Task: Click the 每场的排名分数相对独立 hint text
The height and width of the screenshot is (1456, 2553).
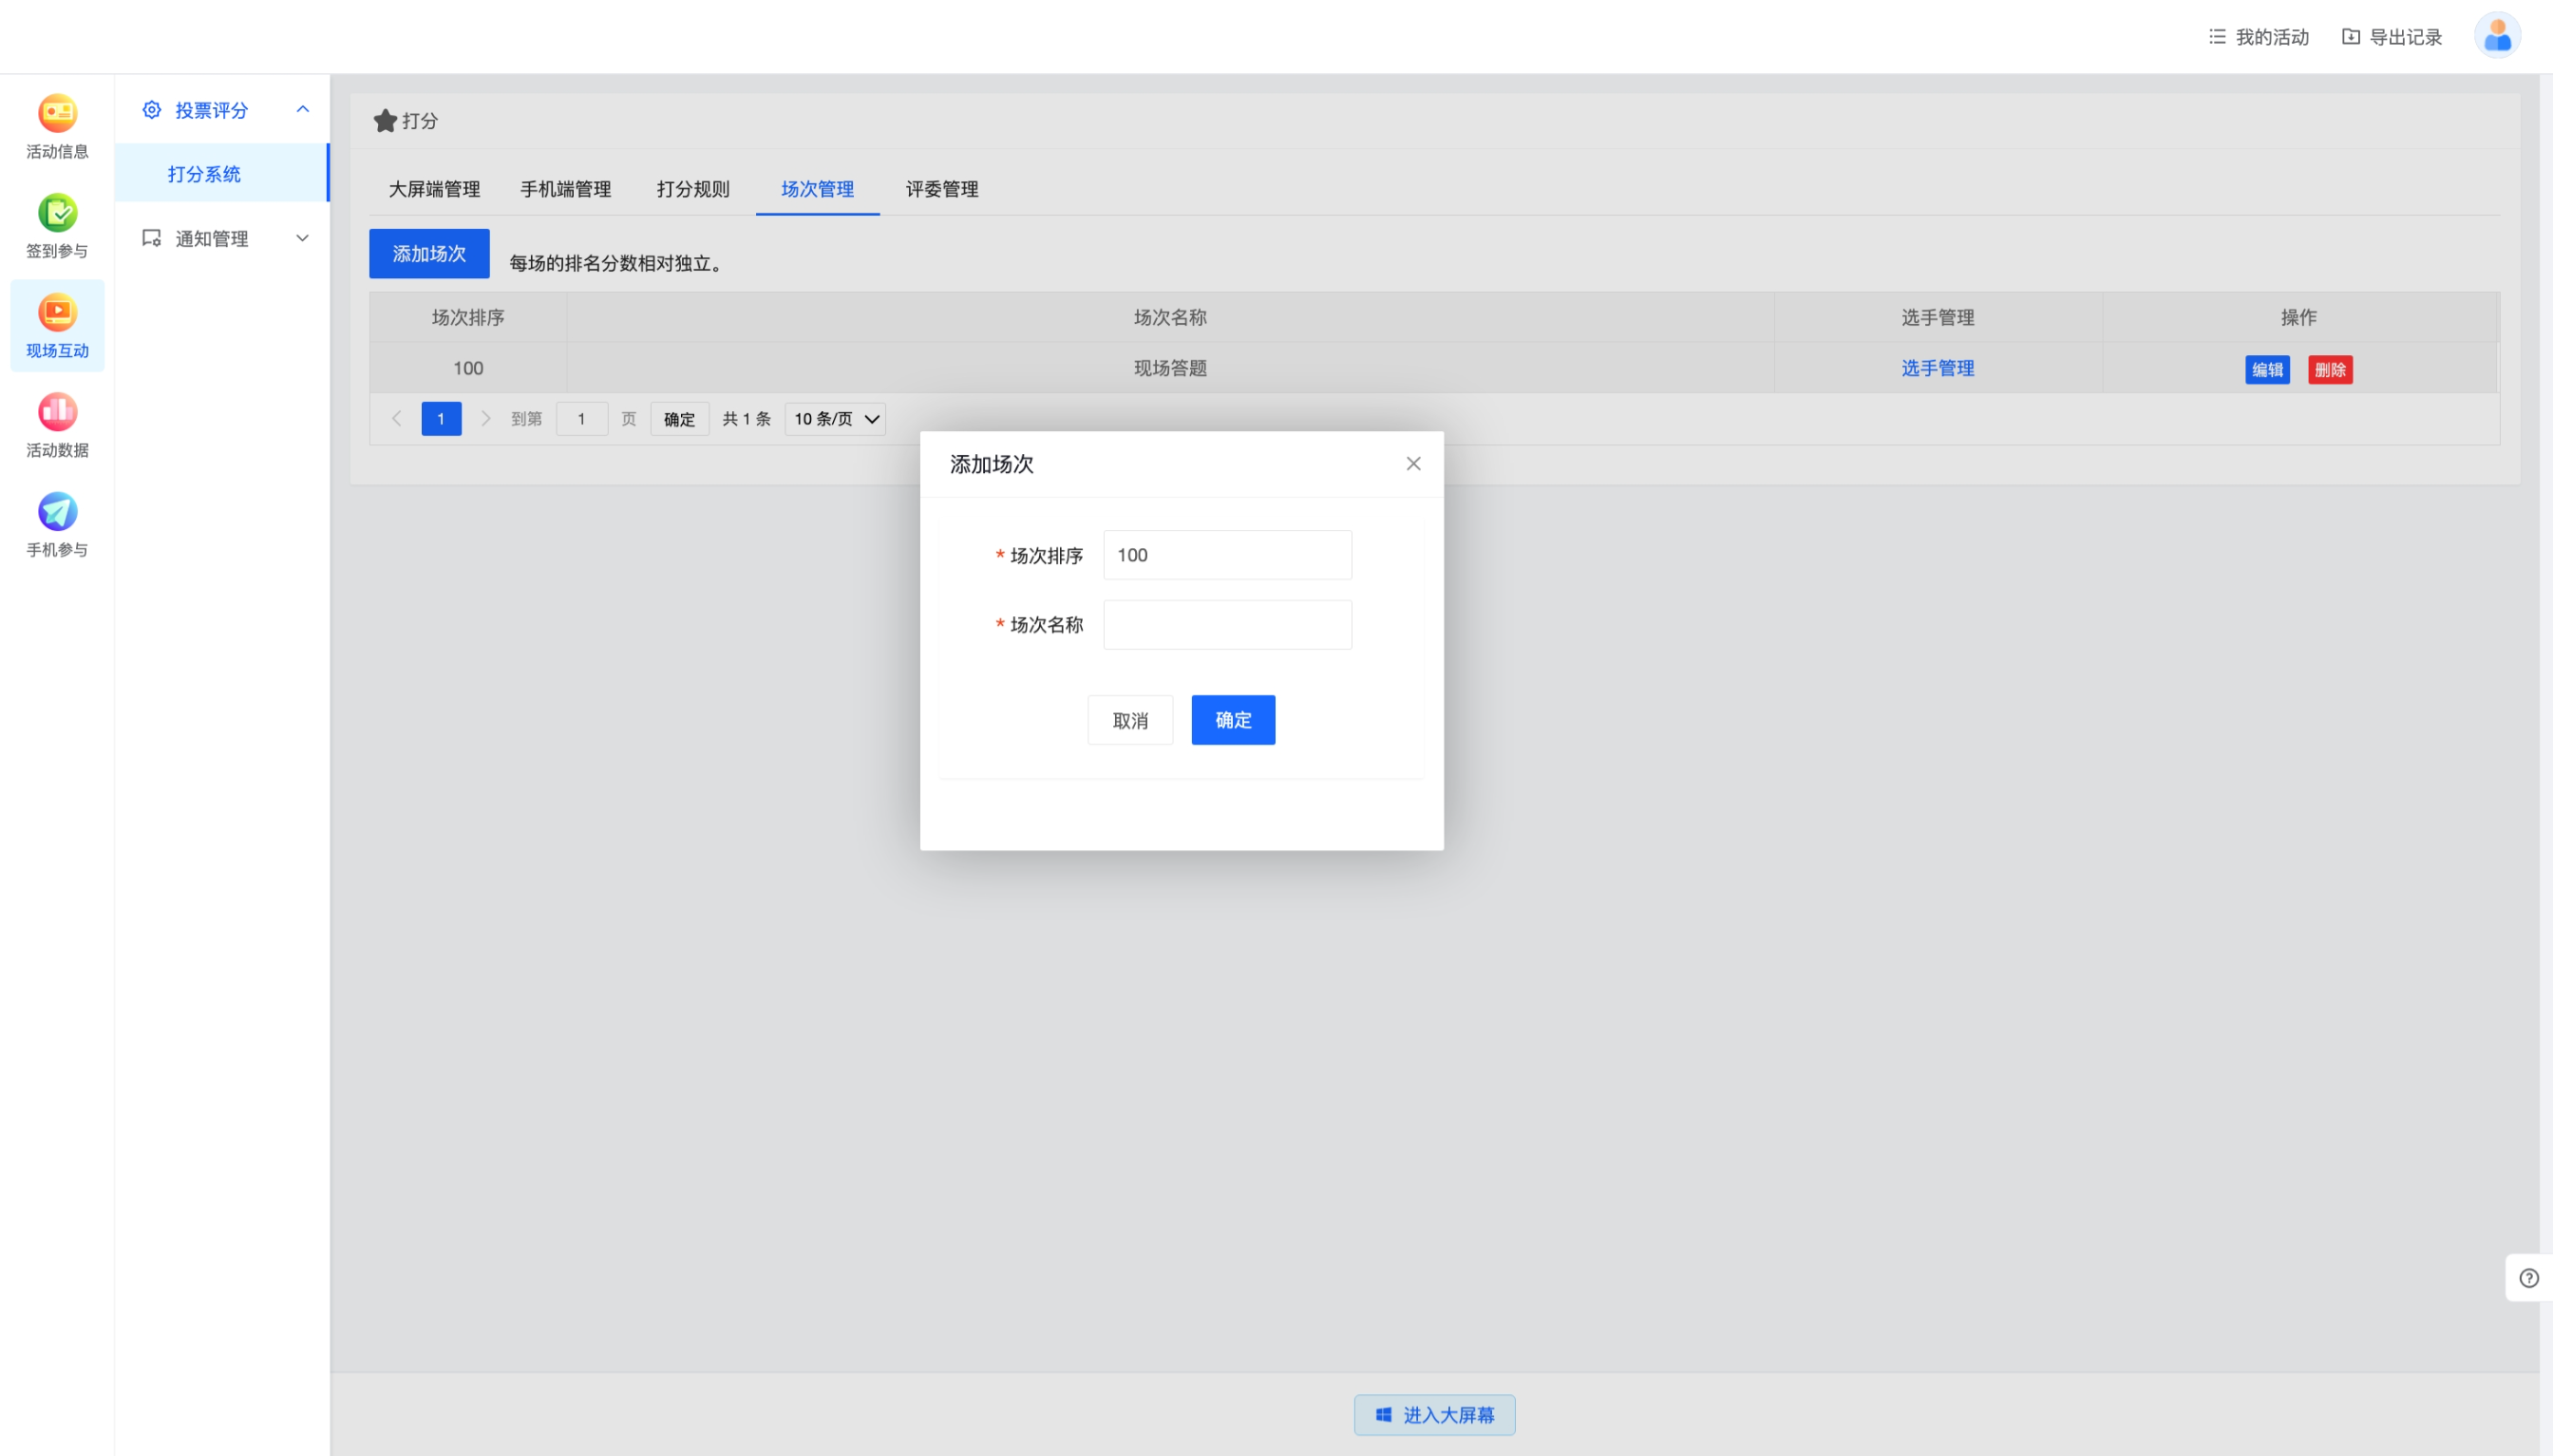Action: click(619, 263)
